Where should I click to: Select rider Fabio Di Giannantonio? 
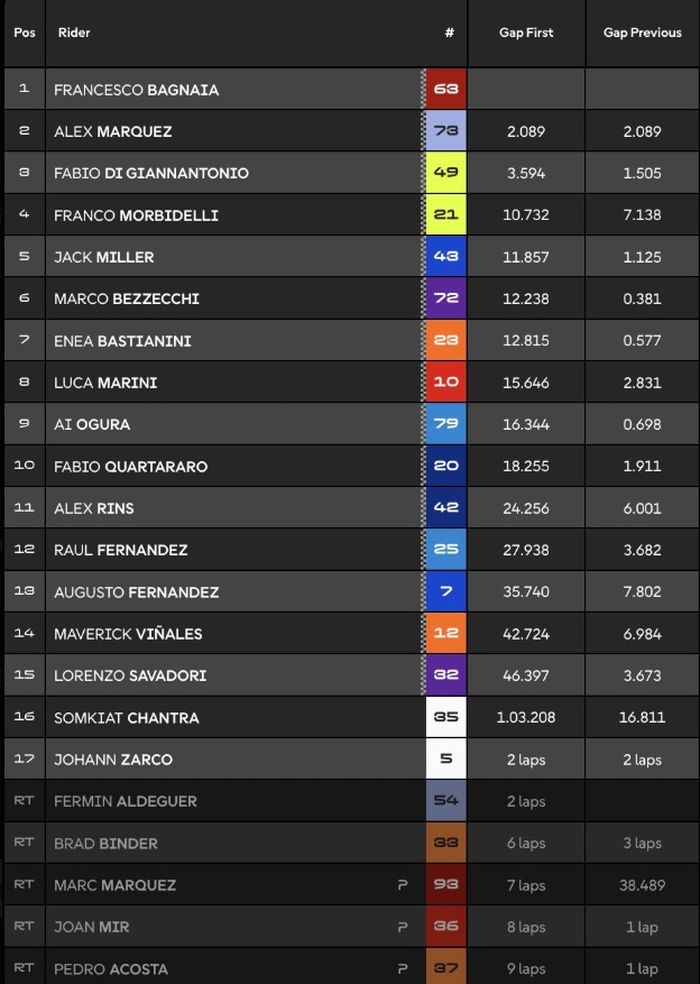[151, 173]
